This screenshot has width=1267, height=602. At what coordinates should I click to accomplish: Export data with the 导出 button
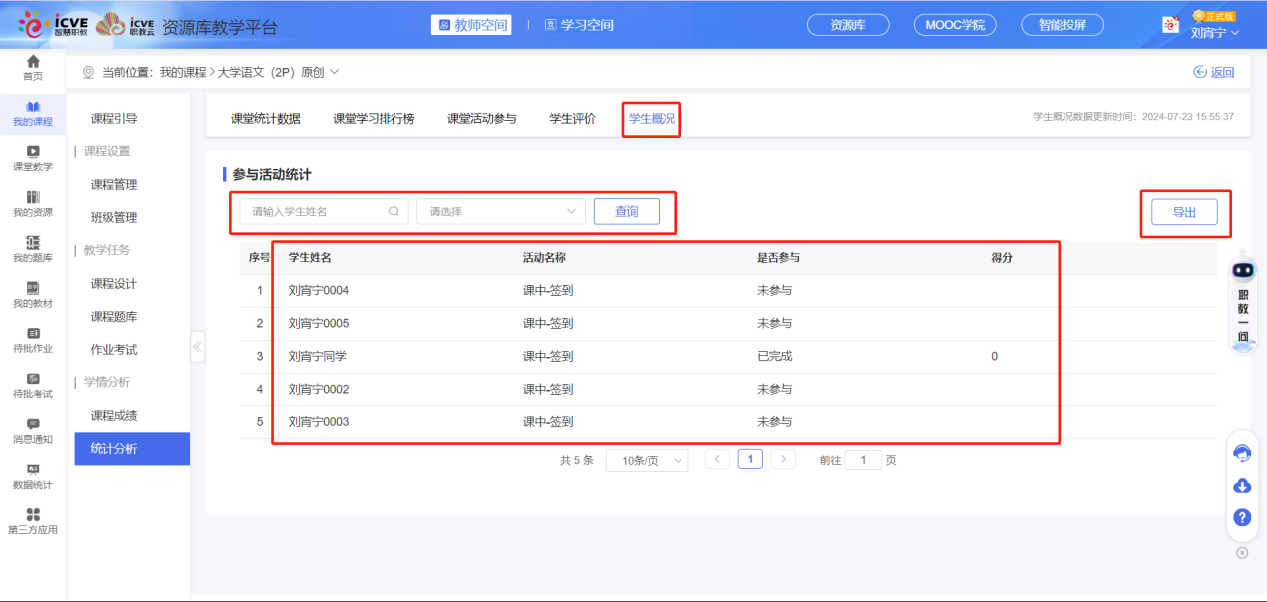coord(1185,211)
